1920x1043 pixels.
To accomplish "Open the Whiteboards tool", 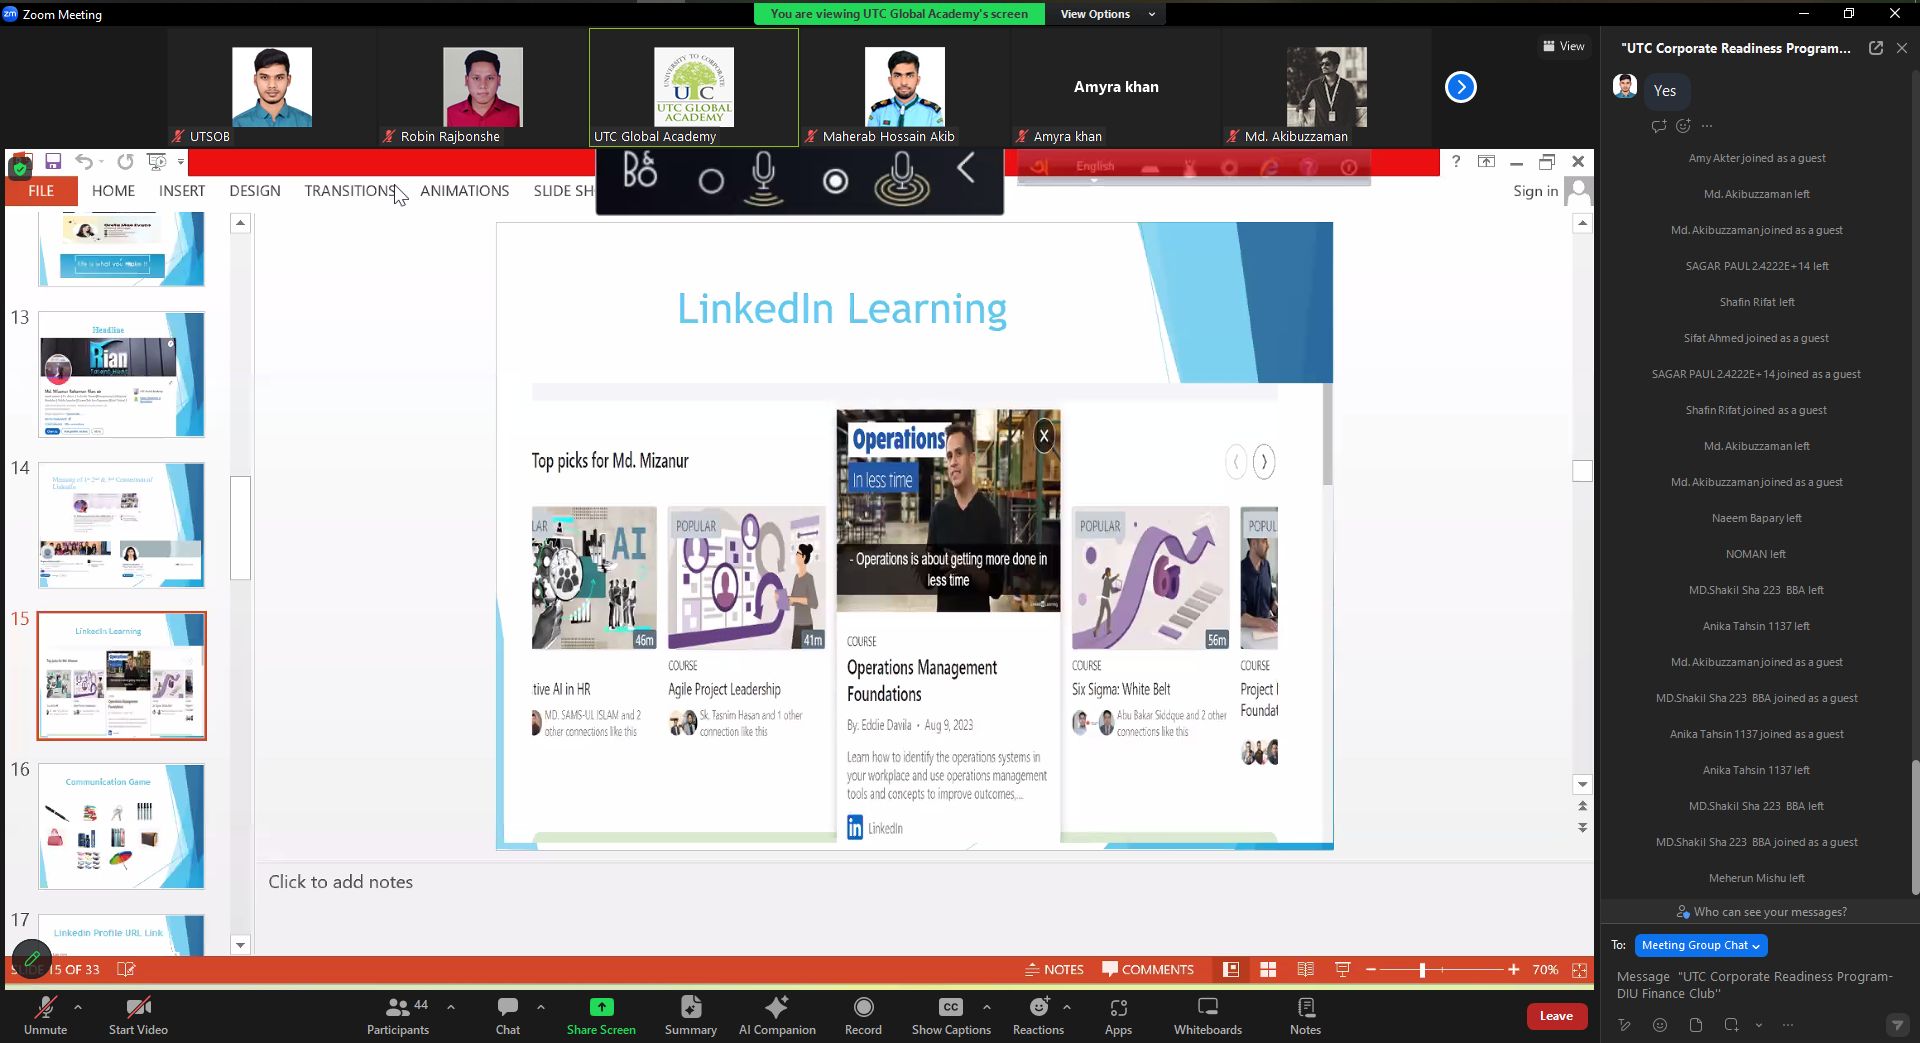I will [1207, 1015].
